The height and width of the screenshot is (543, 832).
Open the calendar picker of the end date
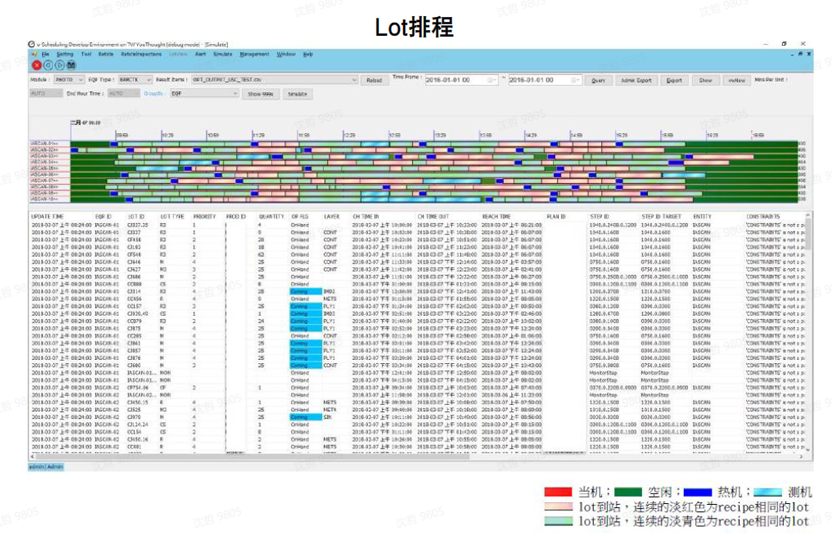pyautogui.click(x=575, y=80)
